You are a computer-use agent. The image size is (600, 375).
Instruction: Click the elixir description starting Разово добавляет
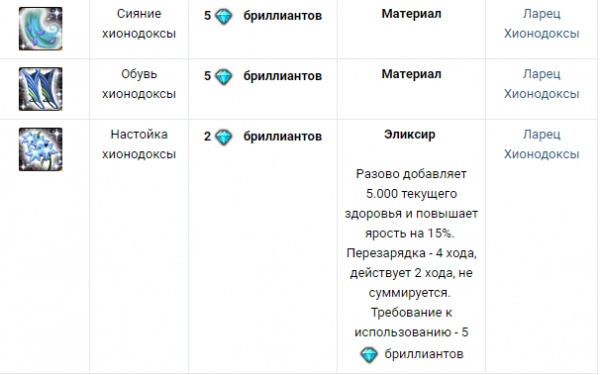pyautogui.click(x=411, y=264)
